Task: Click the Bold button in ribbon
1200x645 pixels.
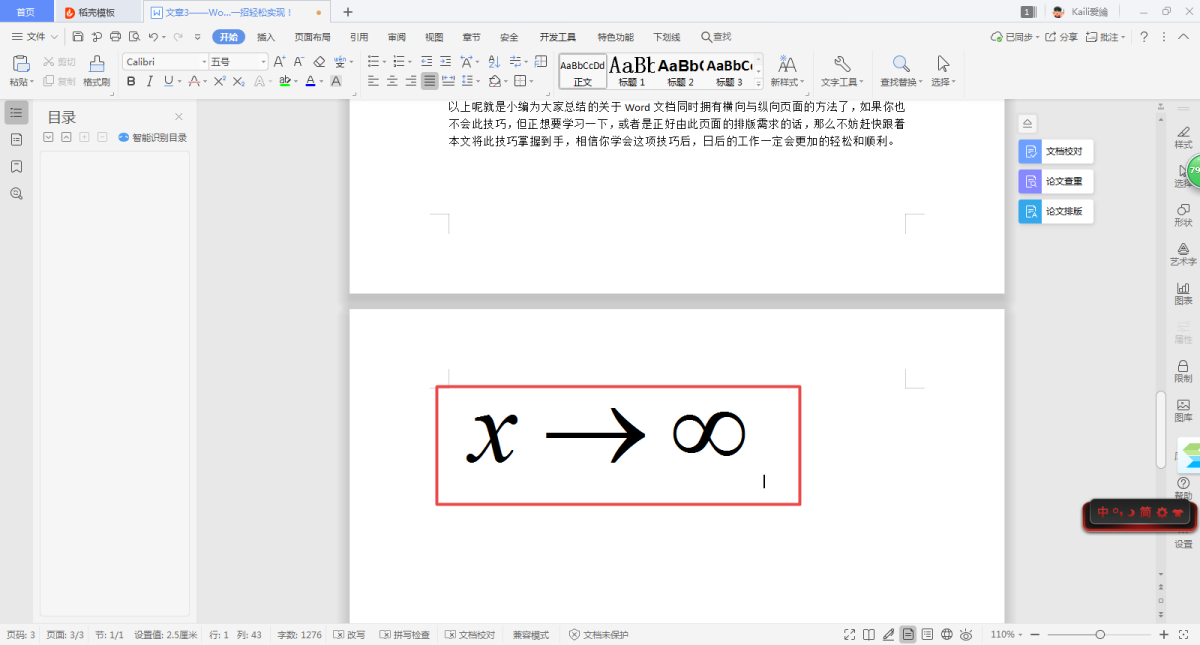Action: [x=131, y=81]
